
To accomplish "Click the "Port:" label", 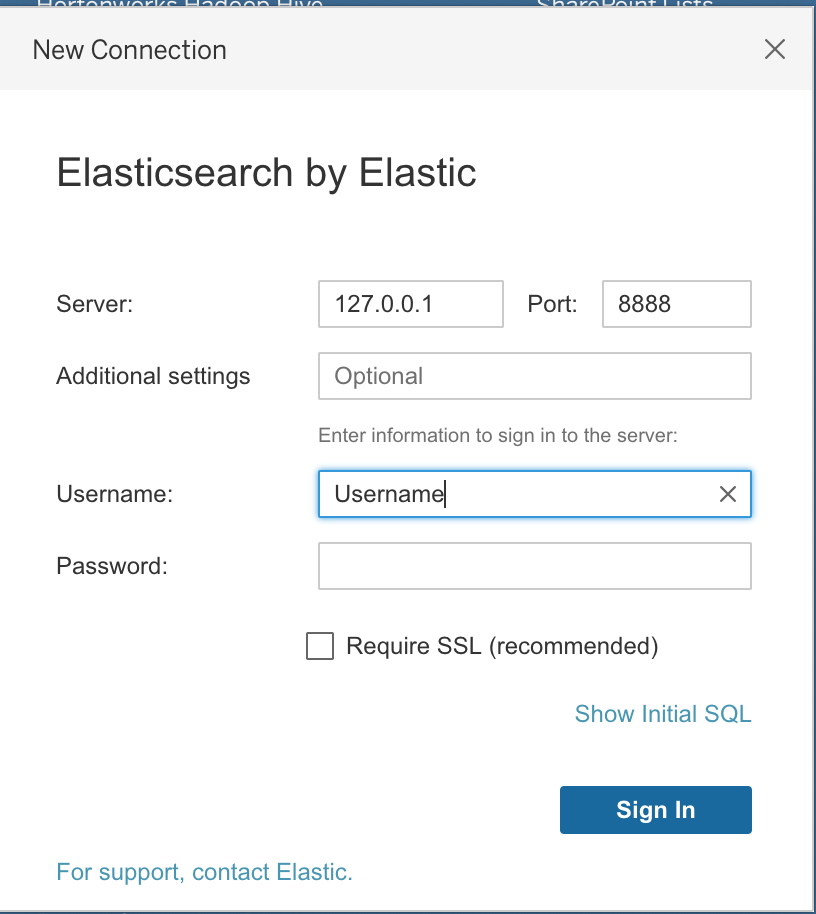I will (552, 304).
